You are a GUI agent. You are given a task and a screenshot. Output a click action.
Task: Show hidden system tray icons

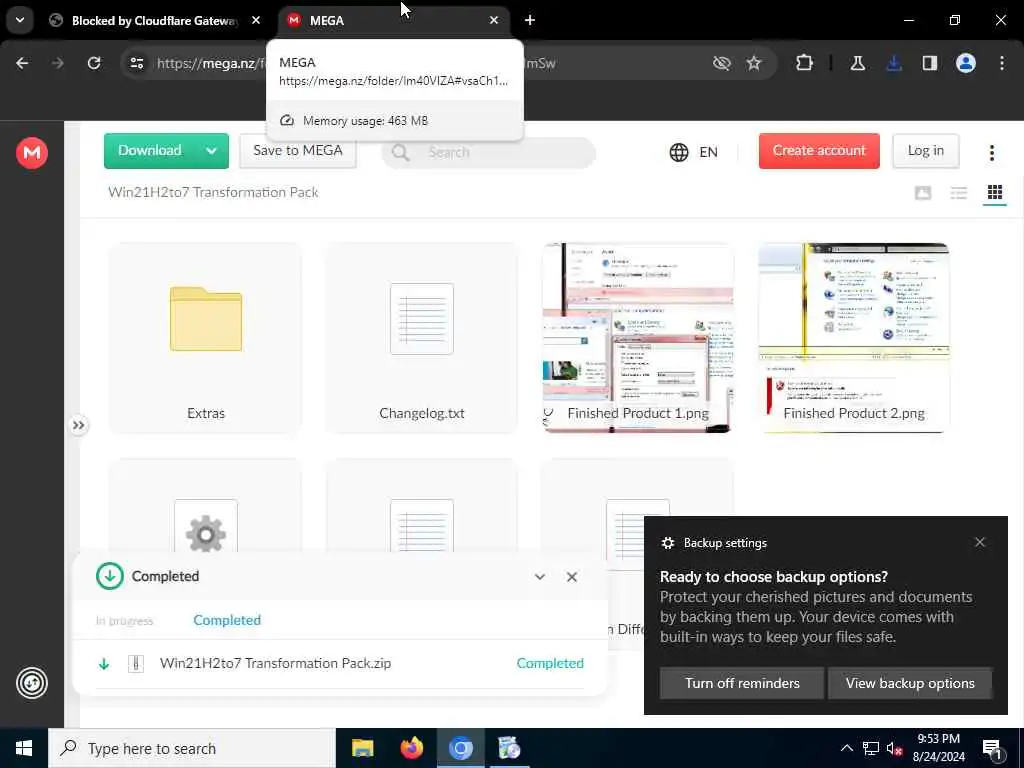(x=846, y=748)
